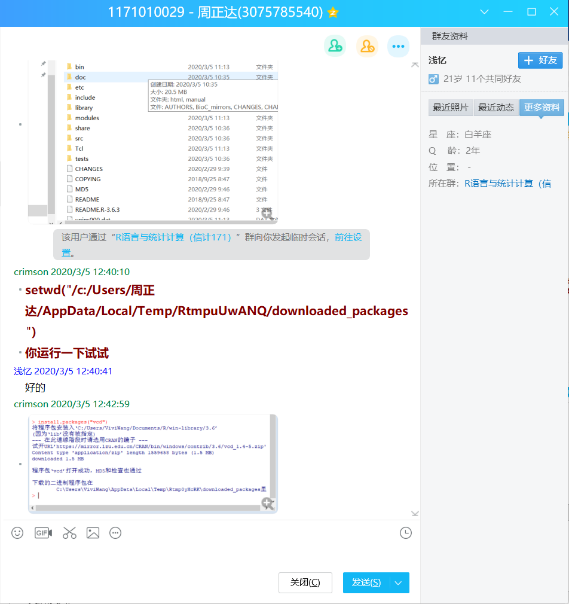Select the 更多资料 tab
This screenshot has width=569, height=604.
coord(542,107)
